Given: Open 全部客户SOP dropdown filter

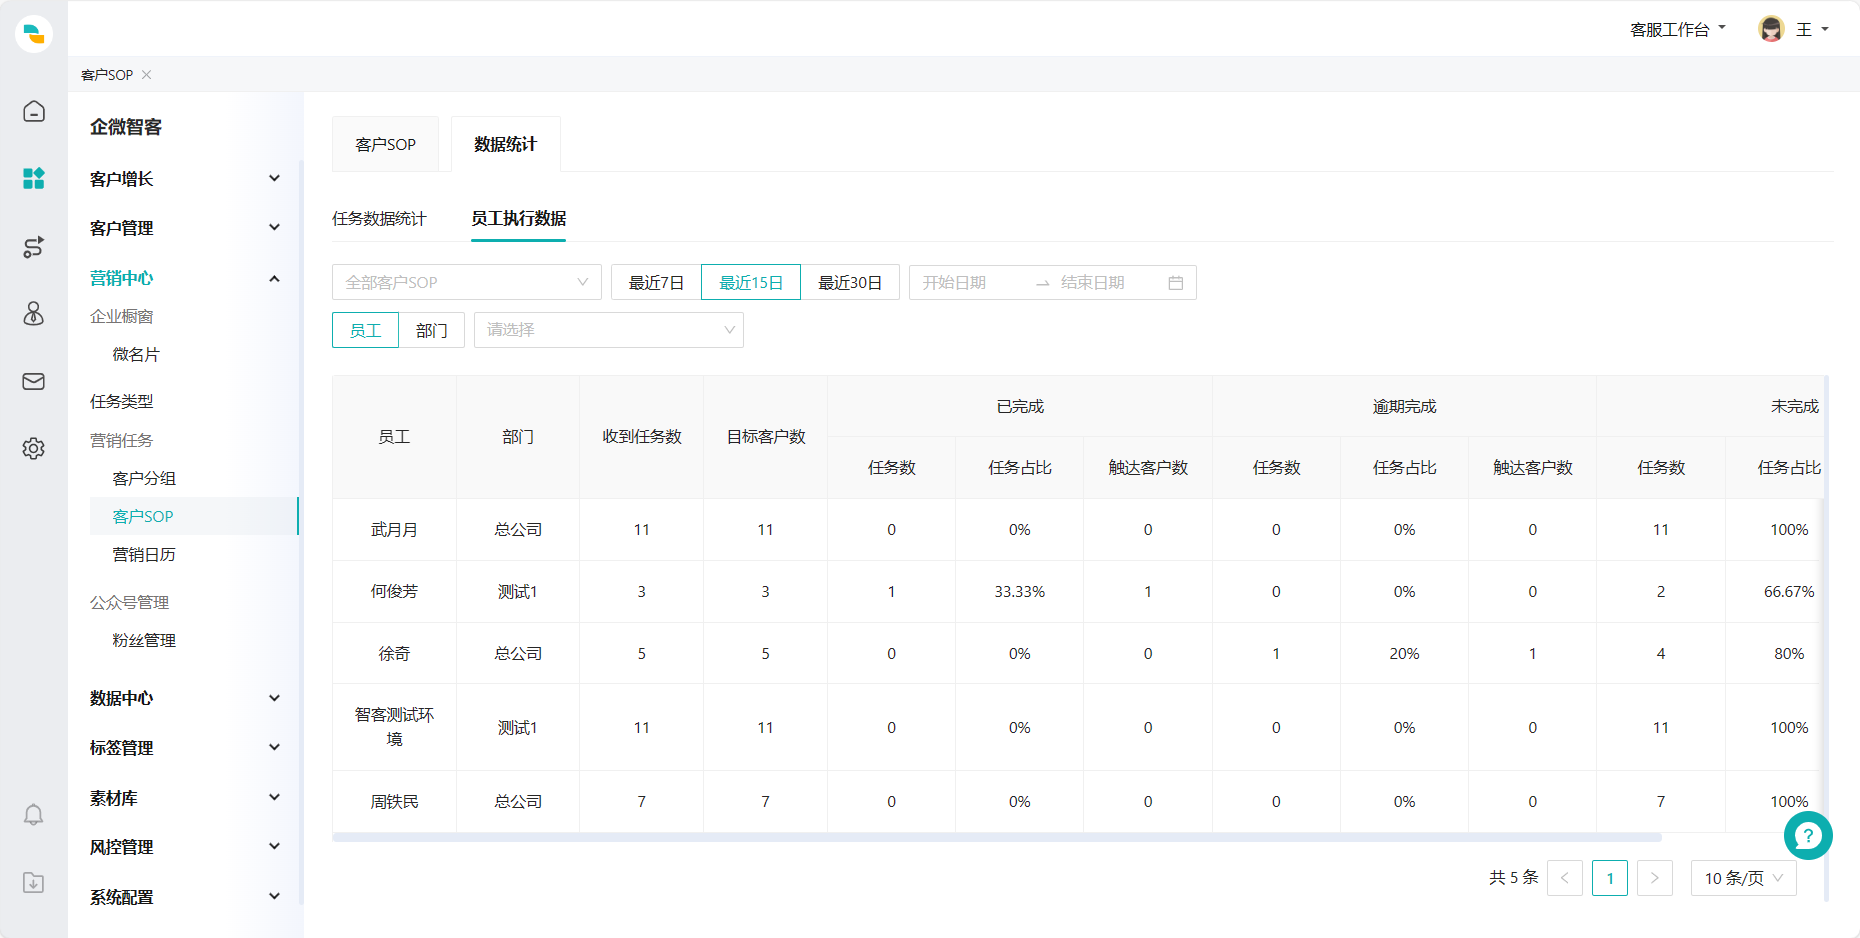Looking at the screenshot, I should point(467,282).
